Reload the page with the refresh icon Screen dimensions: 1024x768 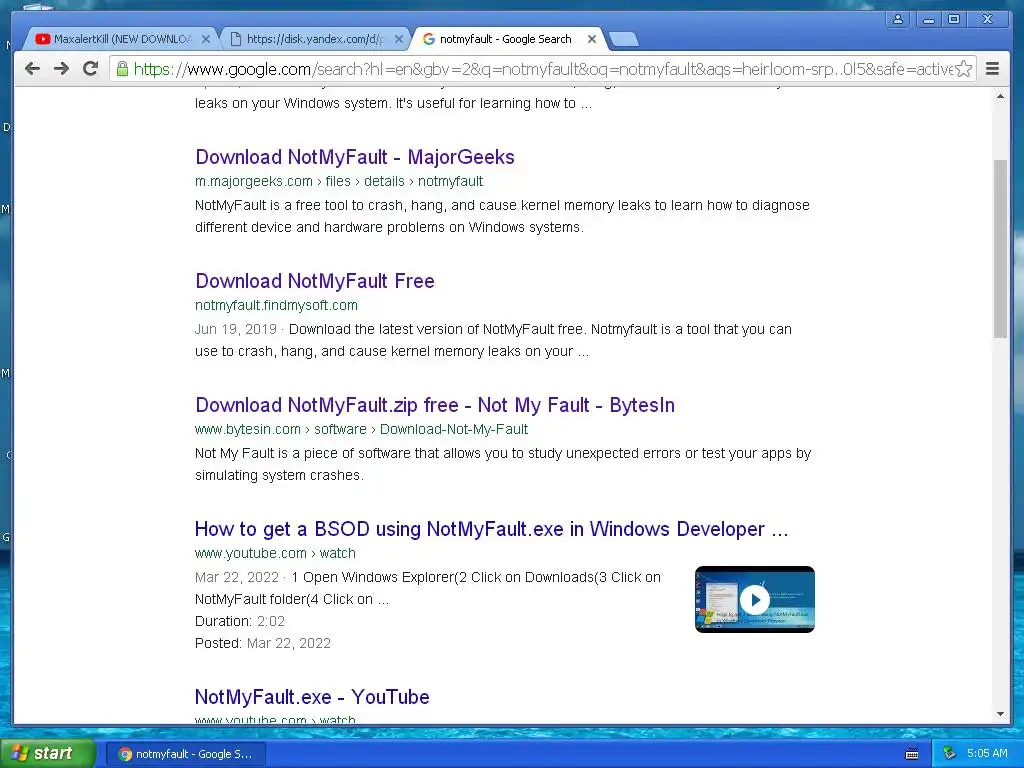(x=91, y=69)
